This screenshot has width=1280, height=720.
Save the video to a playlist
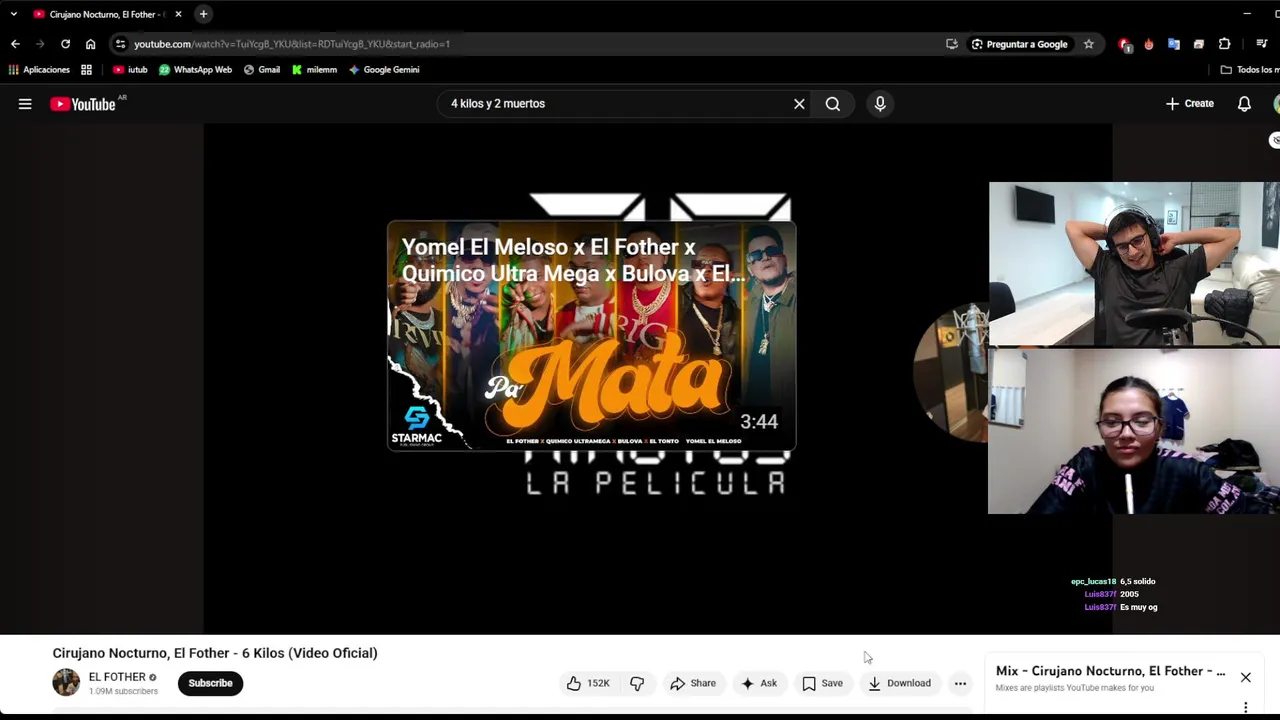[822, 683]
